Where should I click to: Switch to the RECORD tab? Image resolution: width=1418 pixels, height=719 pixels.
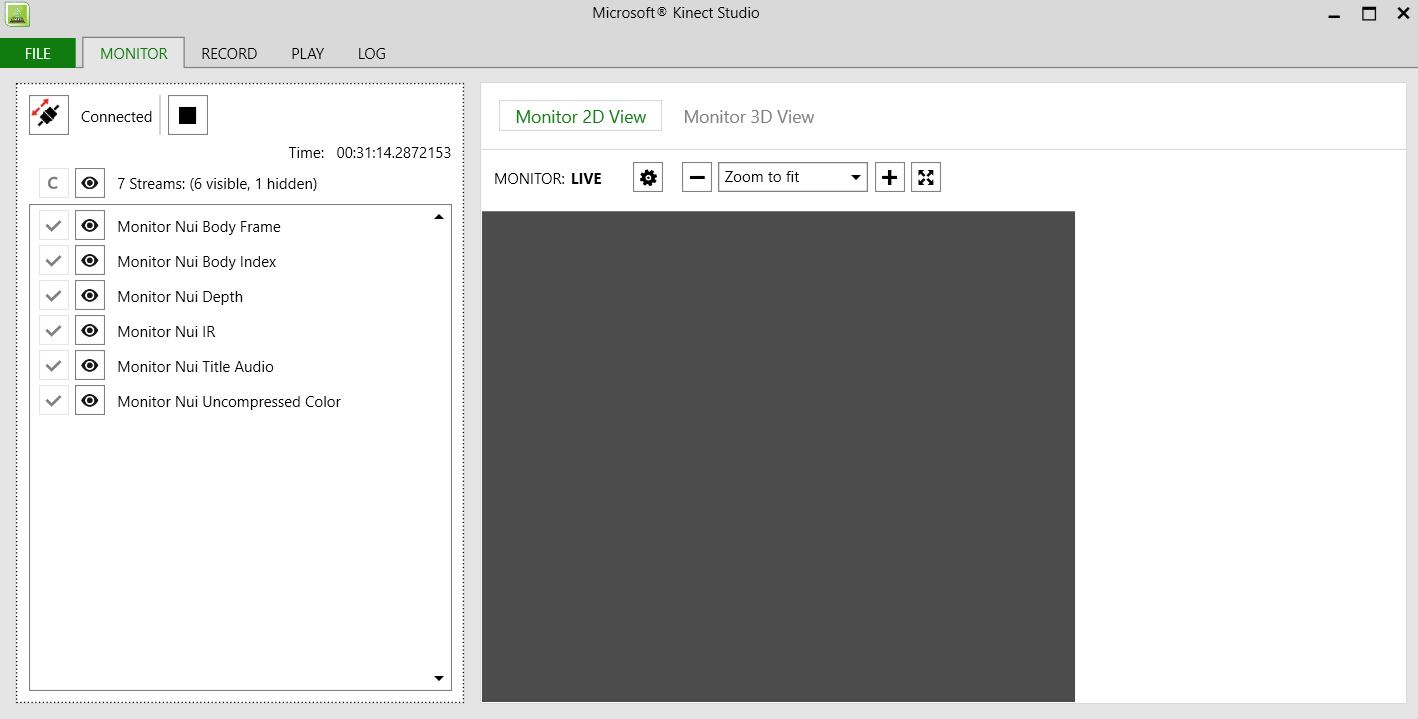tap(229, 53)
